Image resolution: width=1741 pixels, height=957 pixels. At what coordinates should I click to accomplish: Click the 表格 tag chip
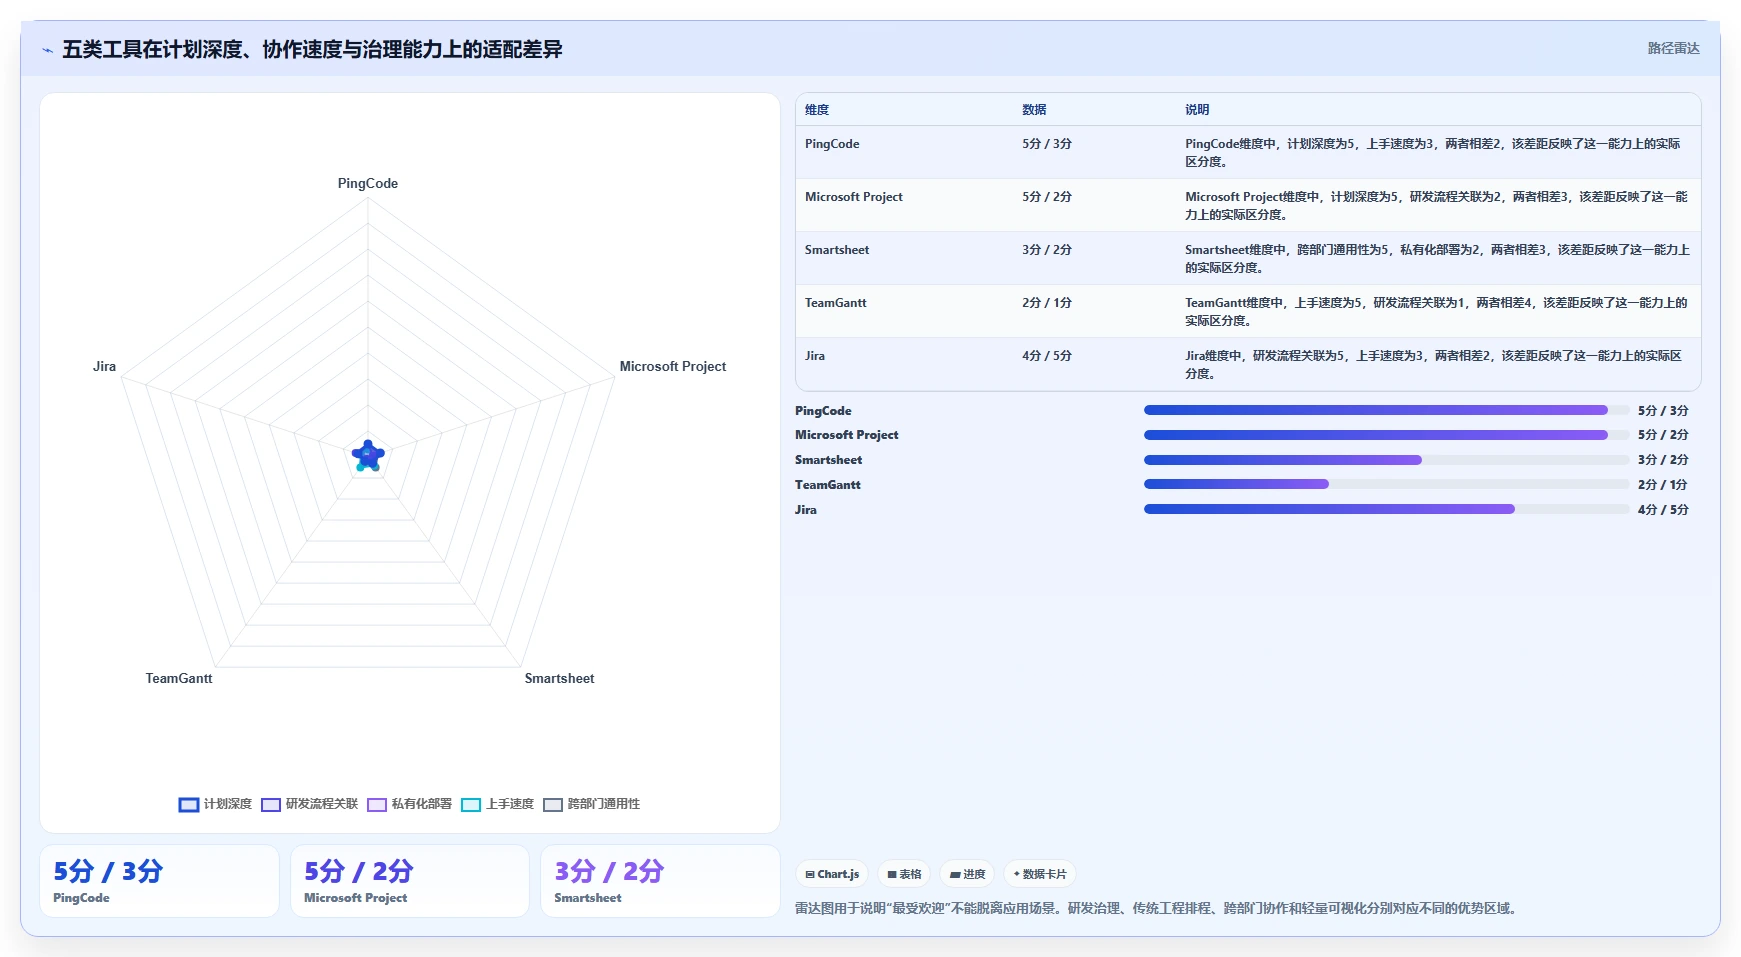904,874
